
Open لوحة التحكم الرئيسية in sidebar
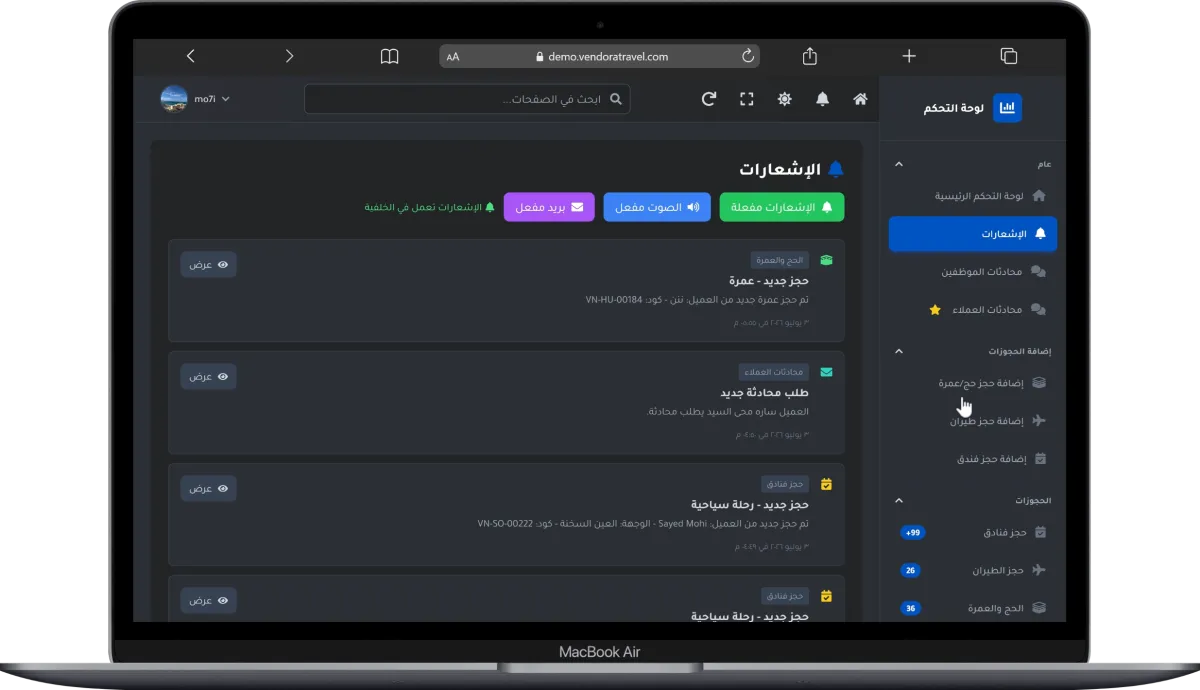tap(973, 196)
